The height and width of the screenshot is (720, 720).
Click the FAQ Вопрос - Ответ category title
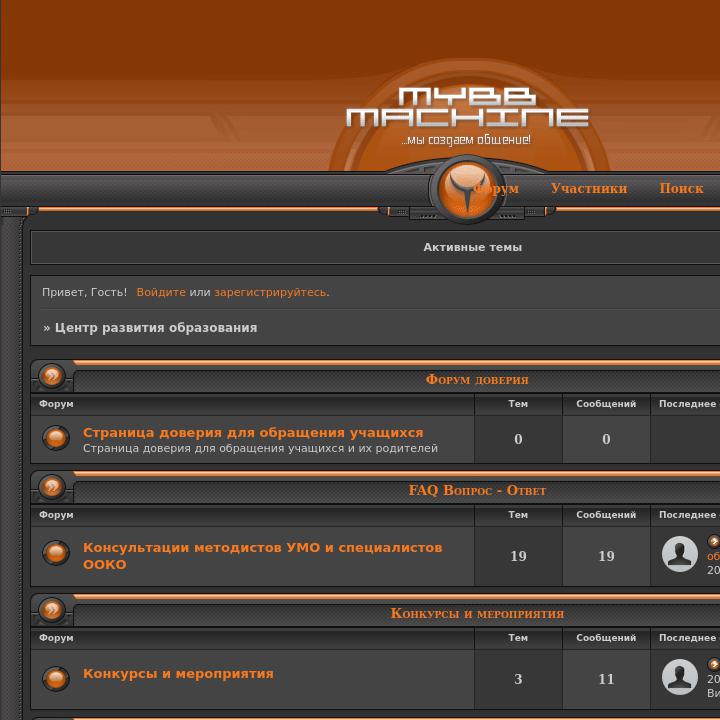477,490
